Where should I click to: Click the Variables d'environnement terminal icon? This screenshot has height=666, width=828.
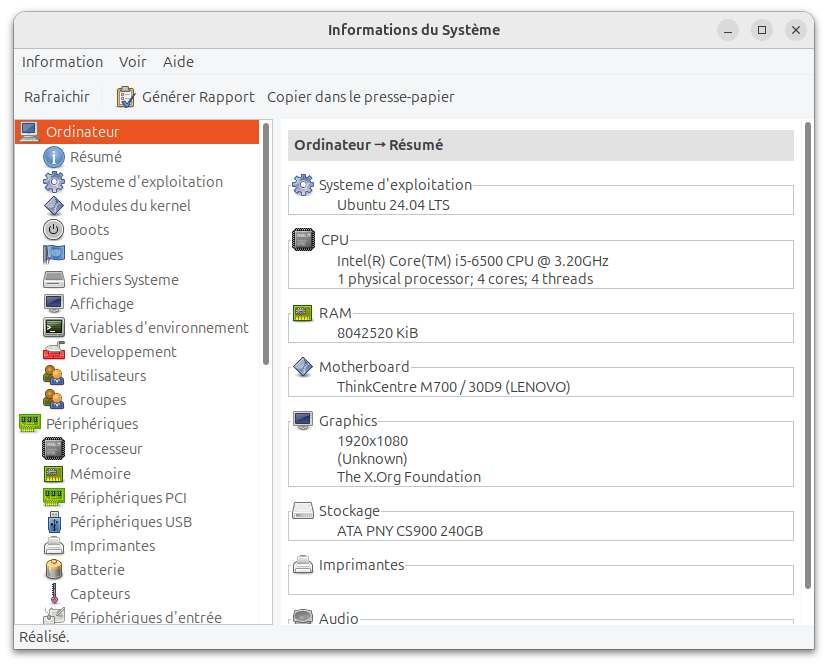(53, 327)
